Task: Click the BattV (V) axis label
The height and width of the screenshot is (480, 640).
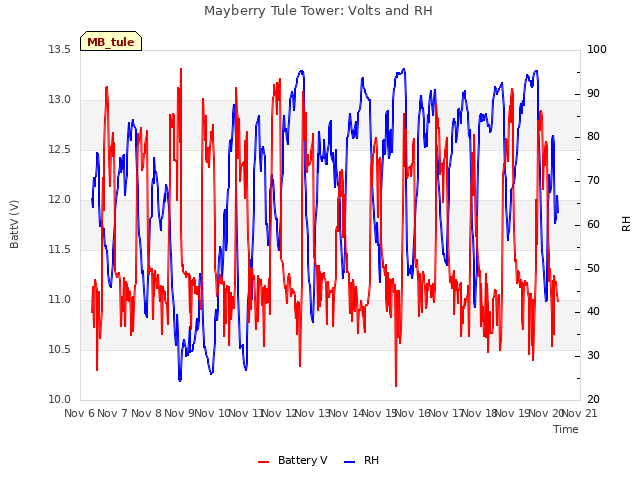Action: point(14,224)
